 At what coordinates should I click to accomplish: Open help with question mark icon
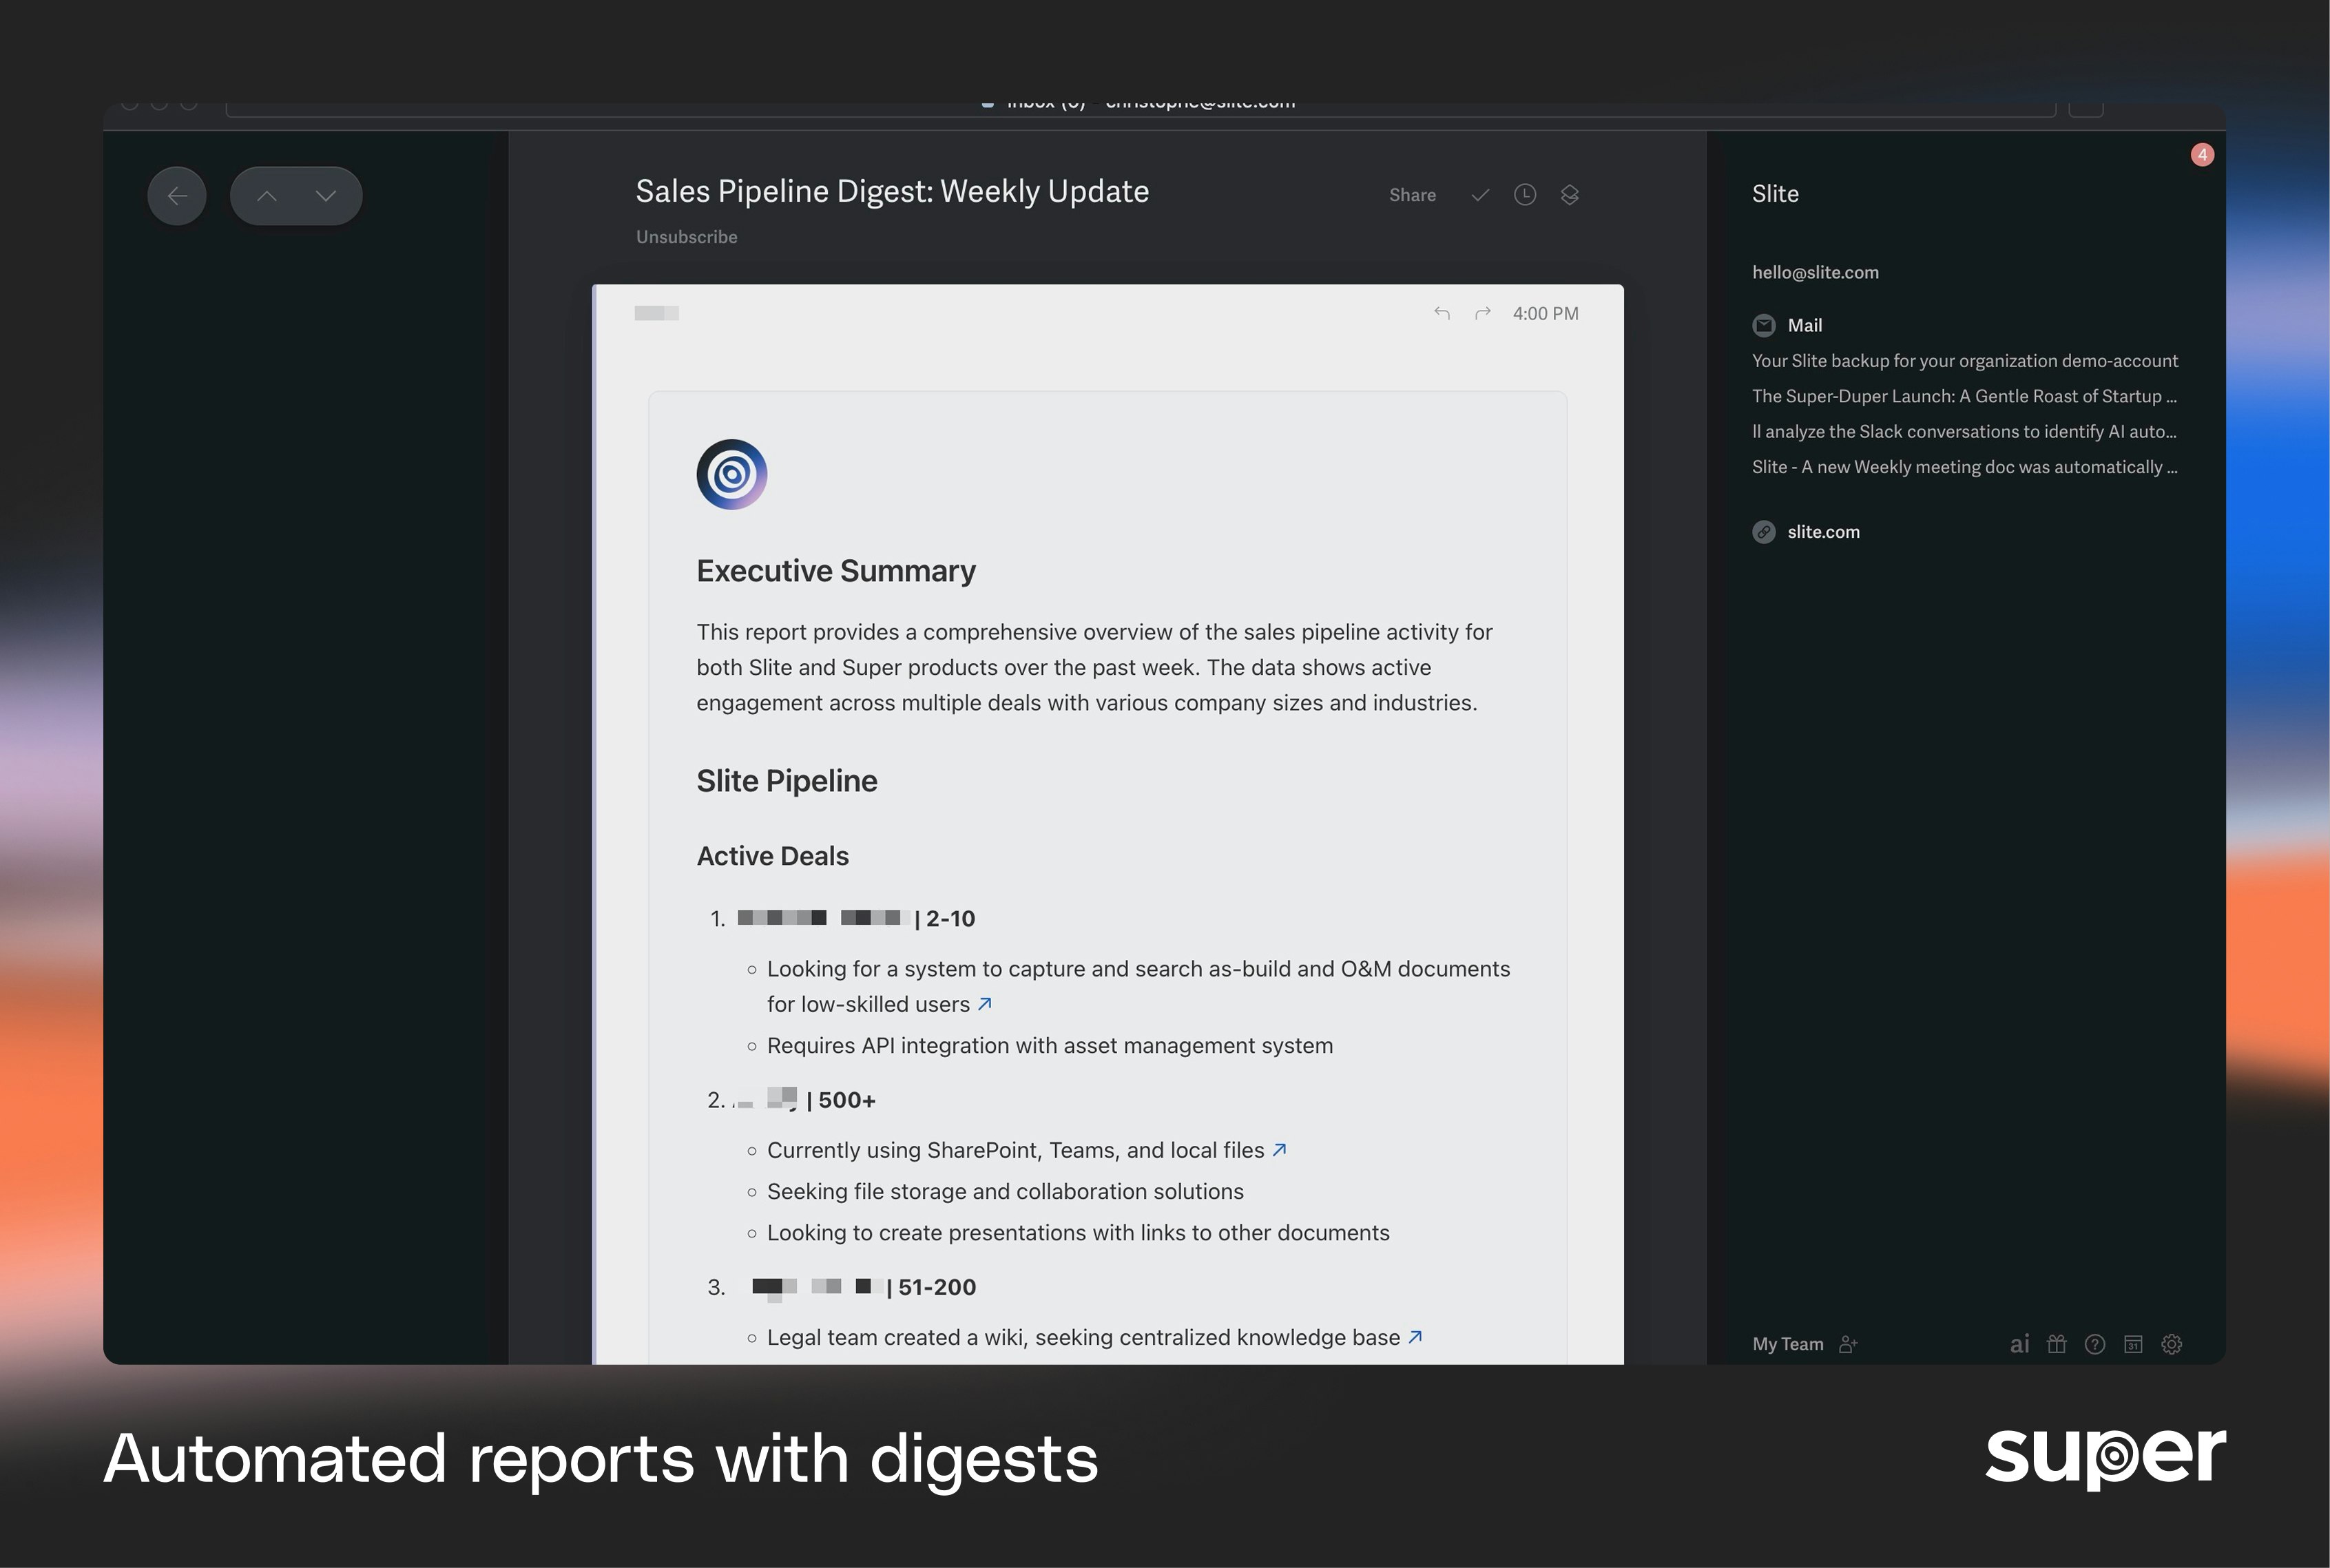click(x=2095, y=1344)
